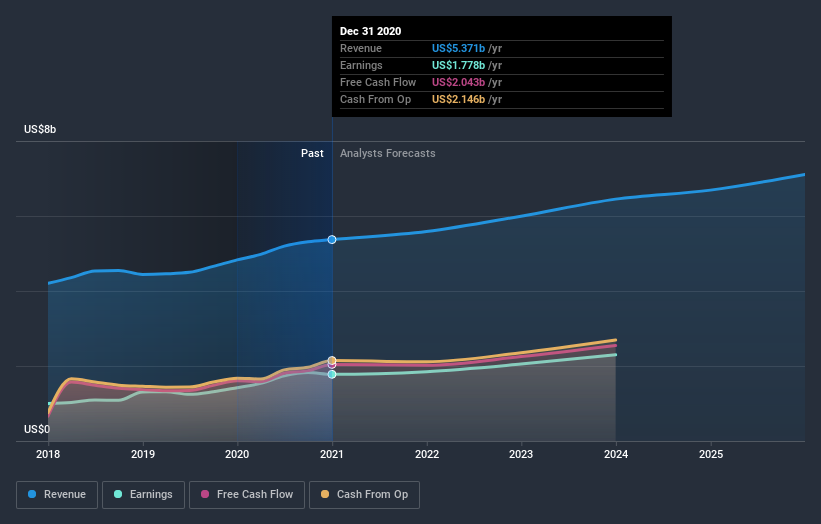The height and width of the screenshot is (524, 821).
Task: Click the 2019 x-axis label
Action: coord(143,454)
